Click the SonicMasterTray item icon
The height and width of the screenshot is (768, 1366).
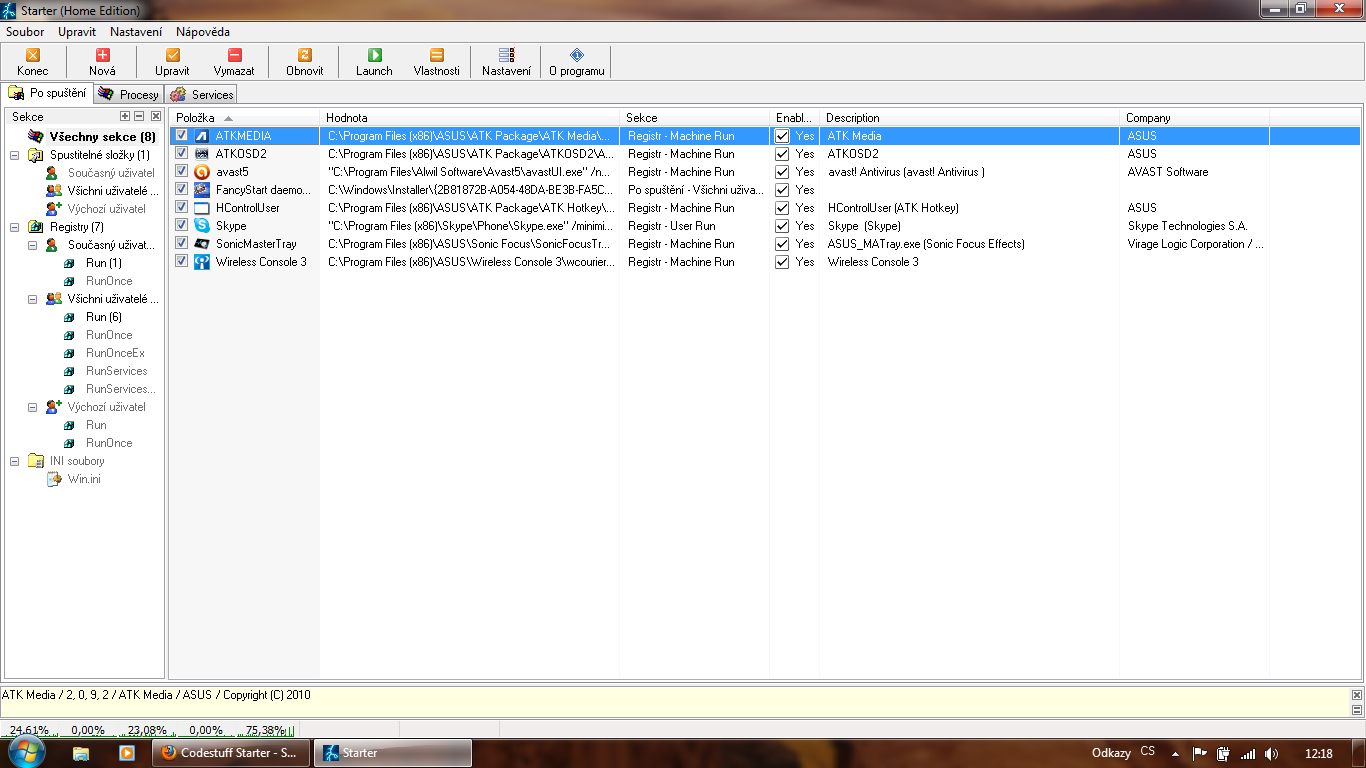202,244
